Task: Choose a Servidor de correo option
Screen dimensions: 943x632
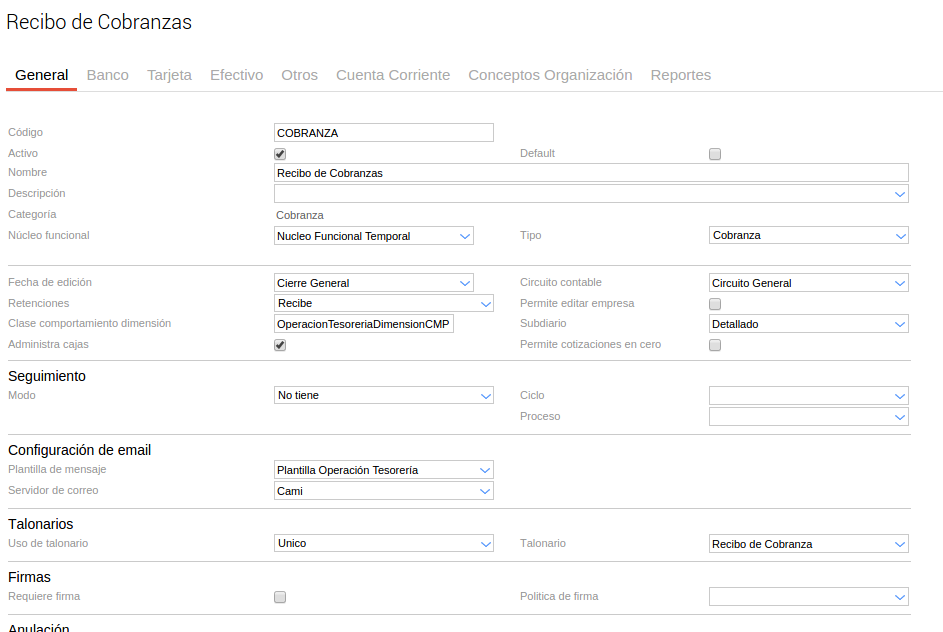Action: coord(383,491)
